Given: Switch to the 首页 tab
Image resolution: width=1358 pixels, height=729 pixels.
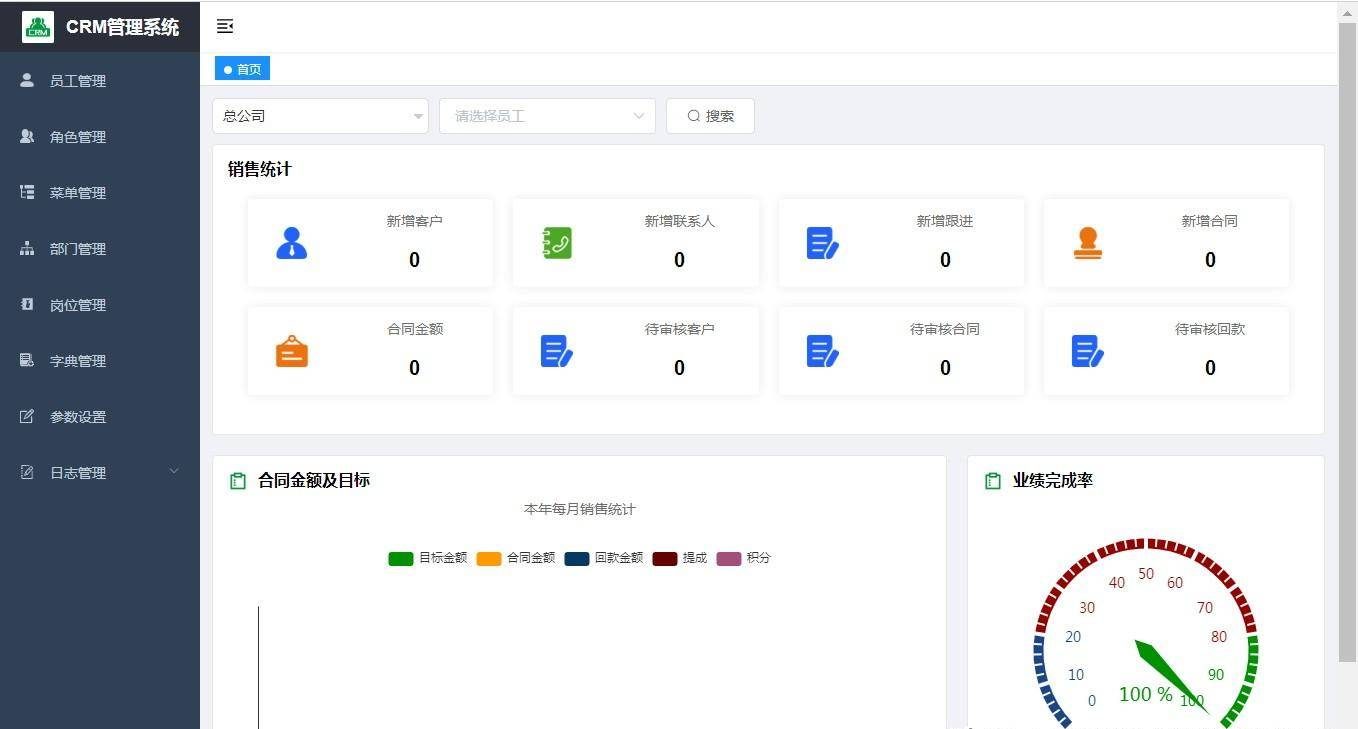Looking at the screenshot, I should pos(242,69).
